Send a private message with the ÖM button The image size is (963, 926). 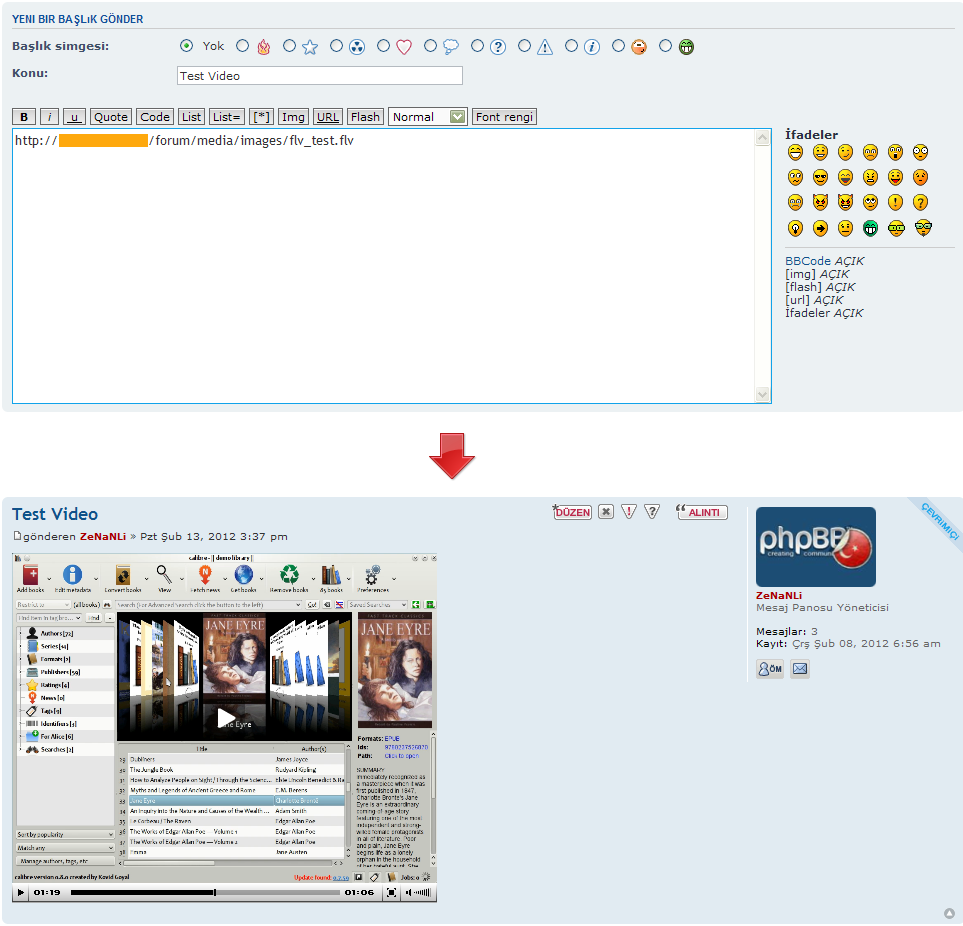[770, 669]
